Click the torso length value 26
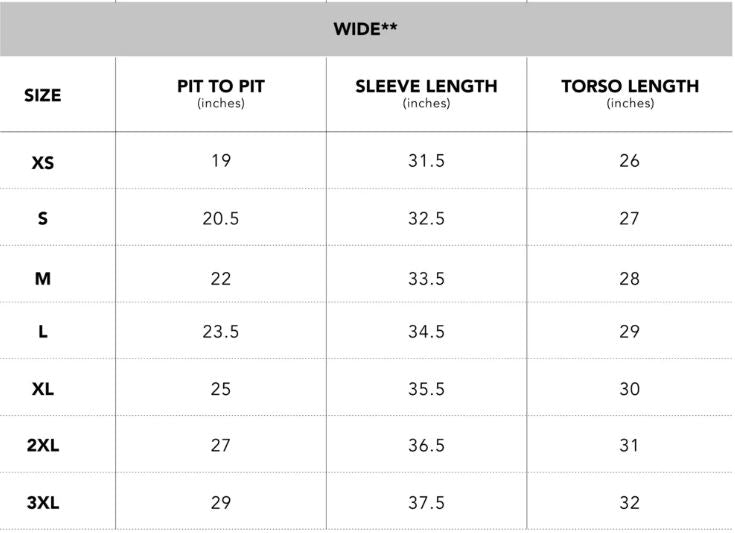735x533 pixels. pyautogui.click(x=629, y=161)
